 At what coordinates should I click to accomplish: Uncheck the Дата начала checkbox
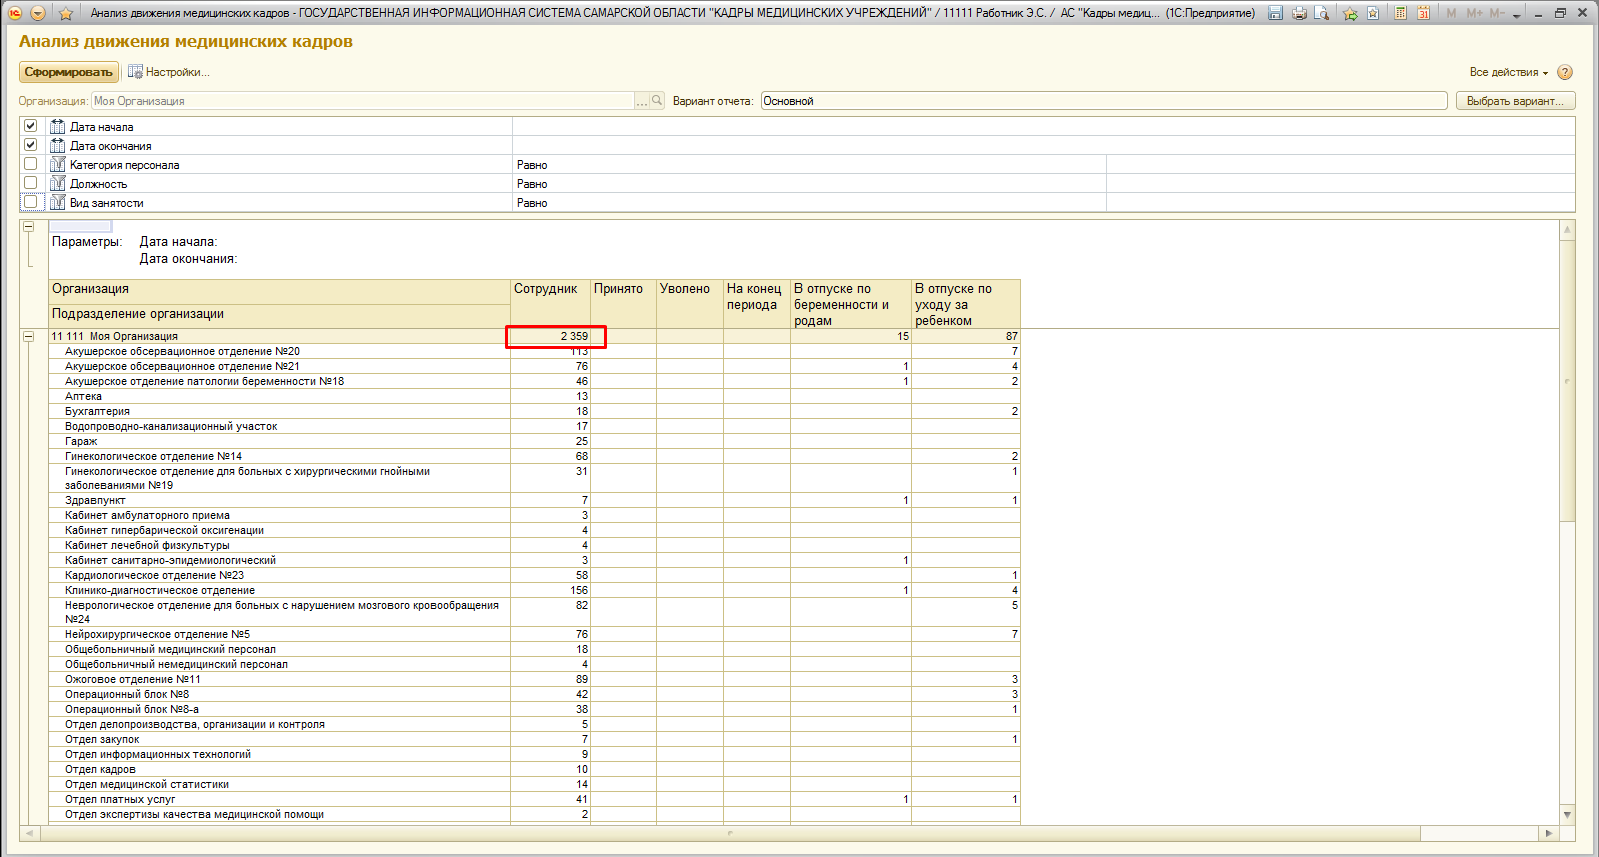click(30, 126)
